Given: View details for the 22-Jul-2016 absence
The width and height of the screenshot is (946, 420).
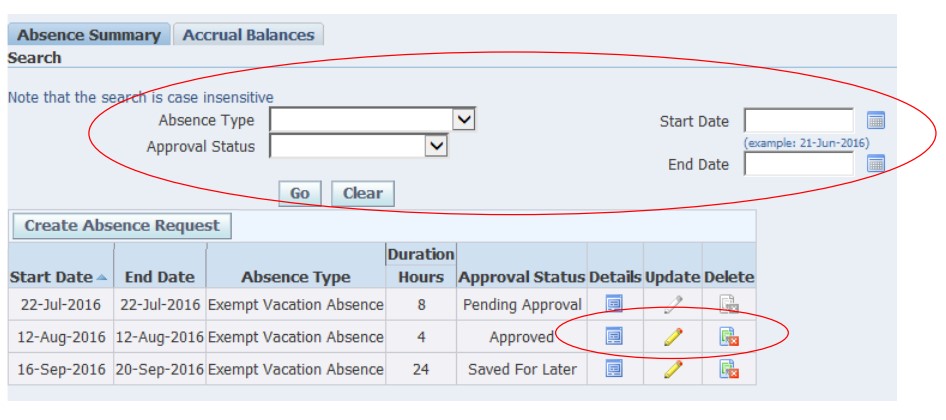Looking at the screenshot, I should click(x=614, y=304).
